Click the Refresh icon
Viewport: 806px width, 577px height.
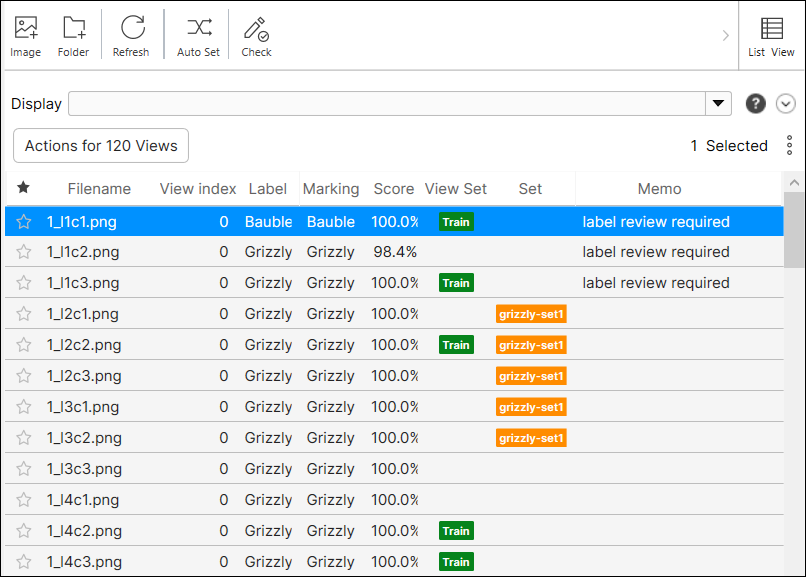click(131, 29)
